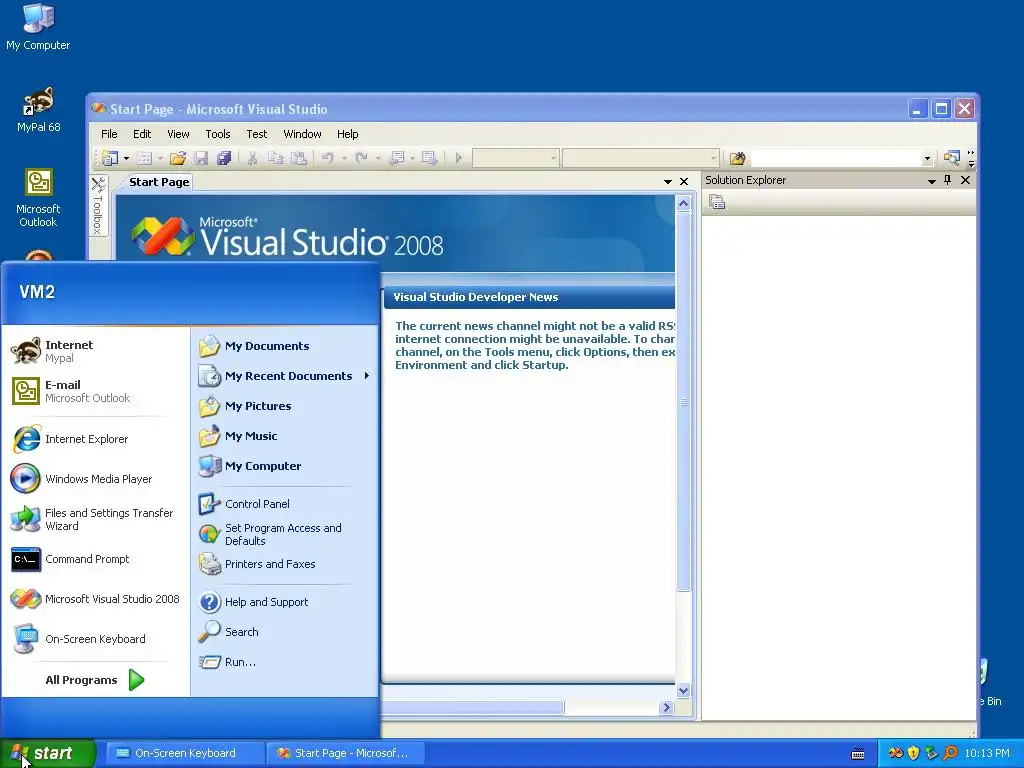
Task: Click the Add New Item toolbar icon
Action: coord(144,158)
